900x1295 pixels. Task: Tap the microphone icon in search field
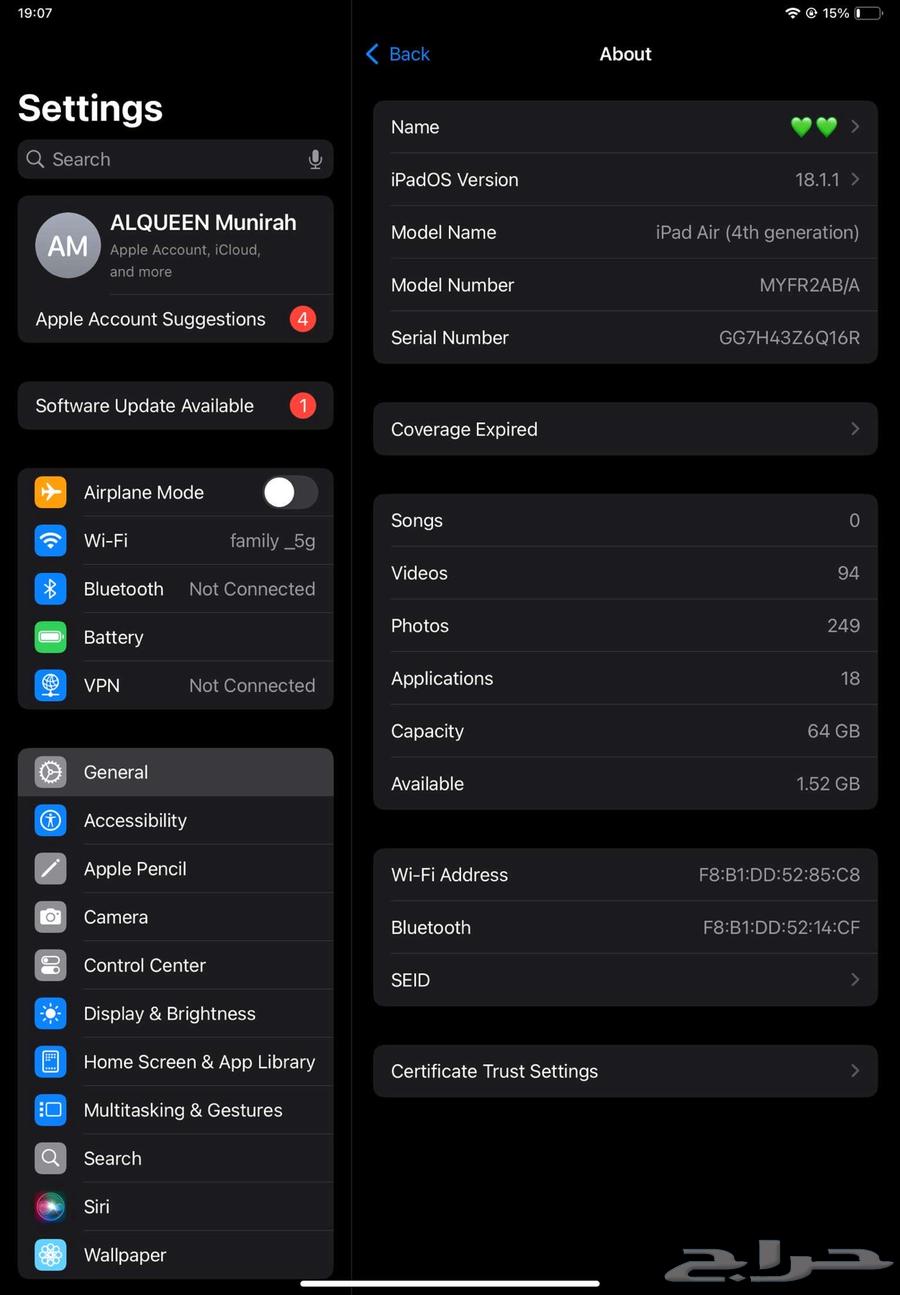[x=315, y=159]
